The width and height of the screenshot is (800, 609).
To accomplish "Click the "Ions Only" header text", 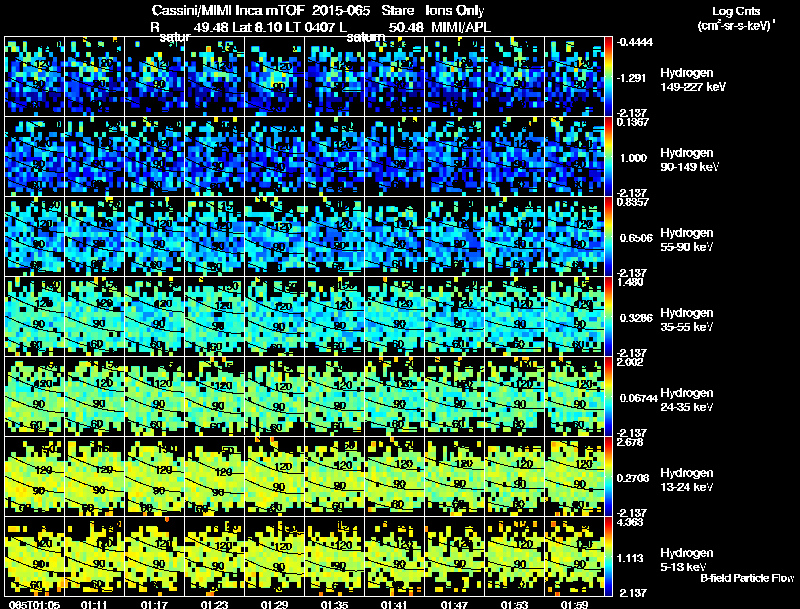I will 455,11.
